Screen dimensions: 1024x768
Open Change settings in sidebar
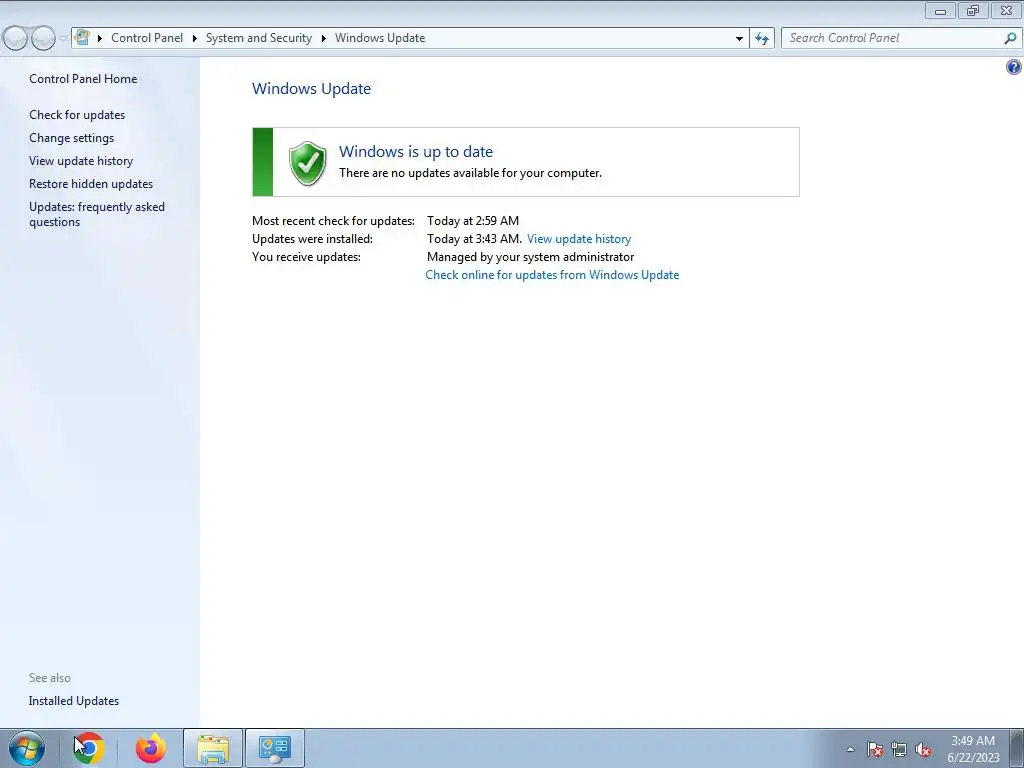pyautogui.click(x=71, y=138)
